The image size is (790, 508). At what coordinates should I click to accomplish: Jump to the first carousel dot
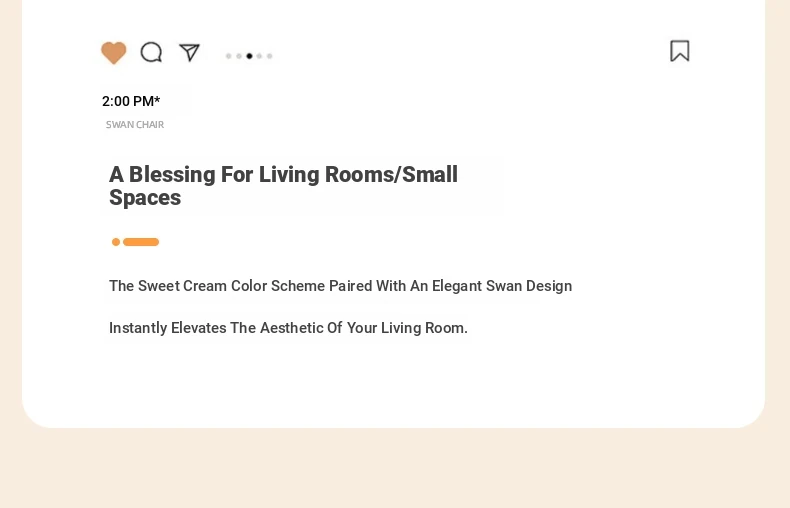pos(229,56)
